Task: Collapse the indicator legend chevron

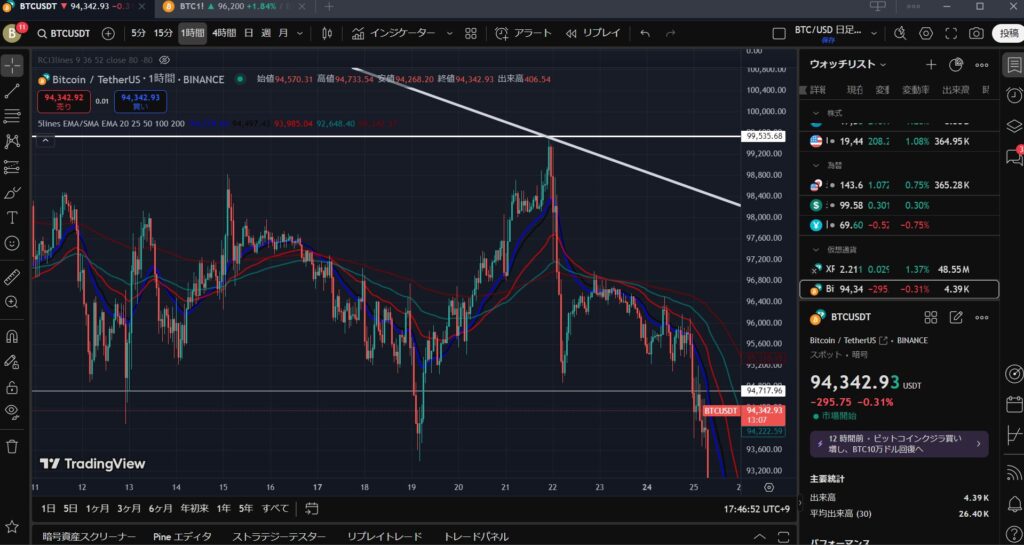Action: coord(45,140)
